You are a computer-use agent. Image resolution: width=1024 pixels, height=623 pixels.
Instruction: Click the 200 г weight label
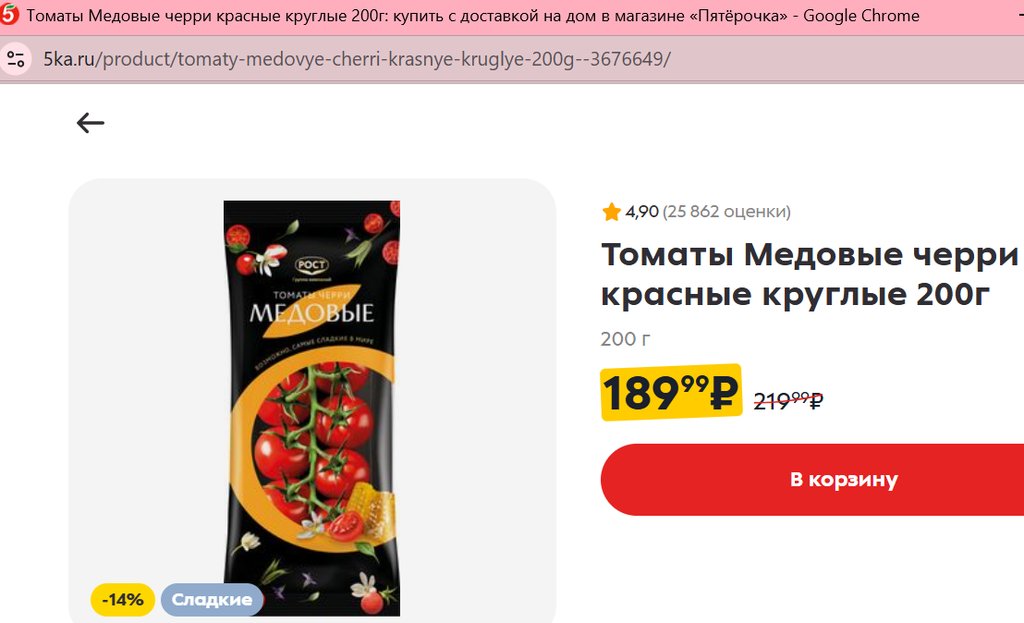click(x=626, y=339)
